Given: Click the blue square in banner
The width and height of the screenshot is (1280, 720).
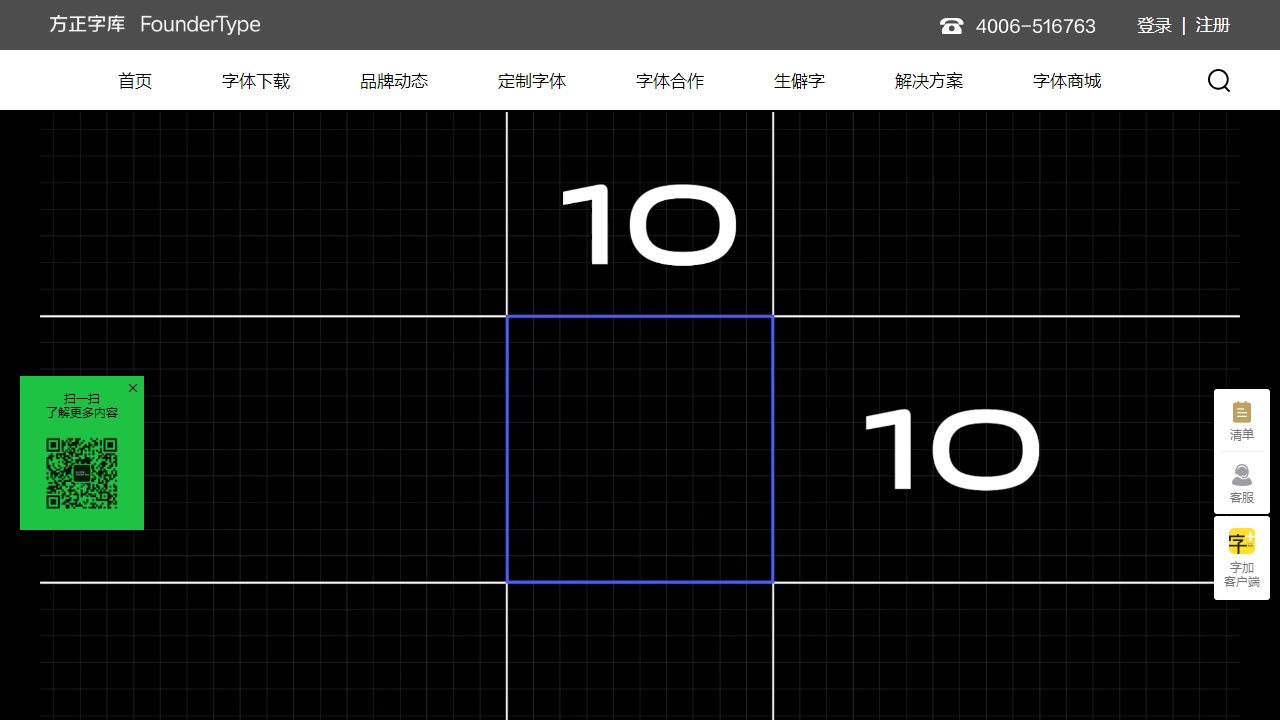Looking at the screenshot, I should [640, 449].
